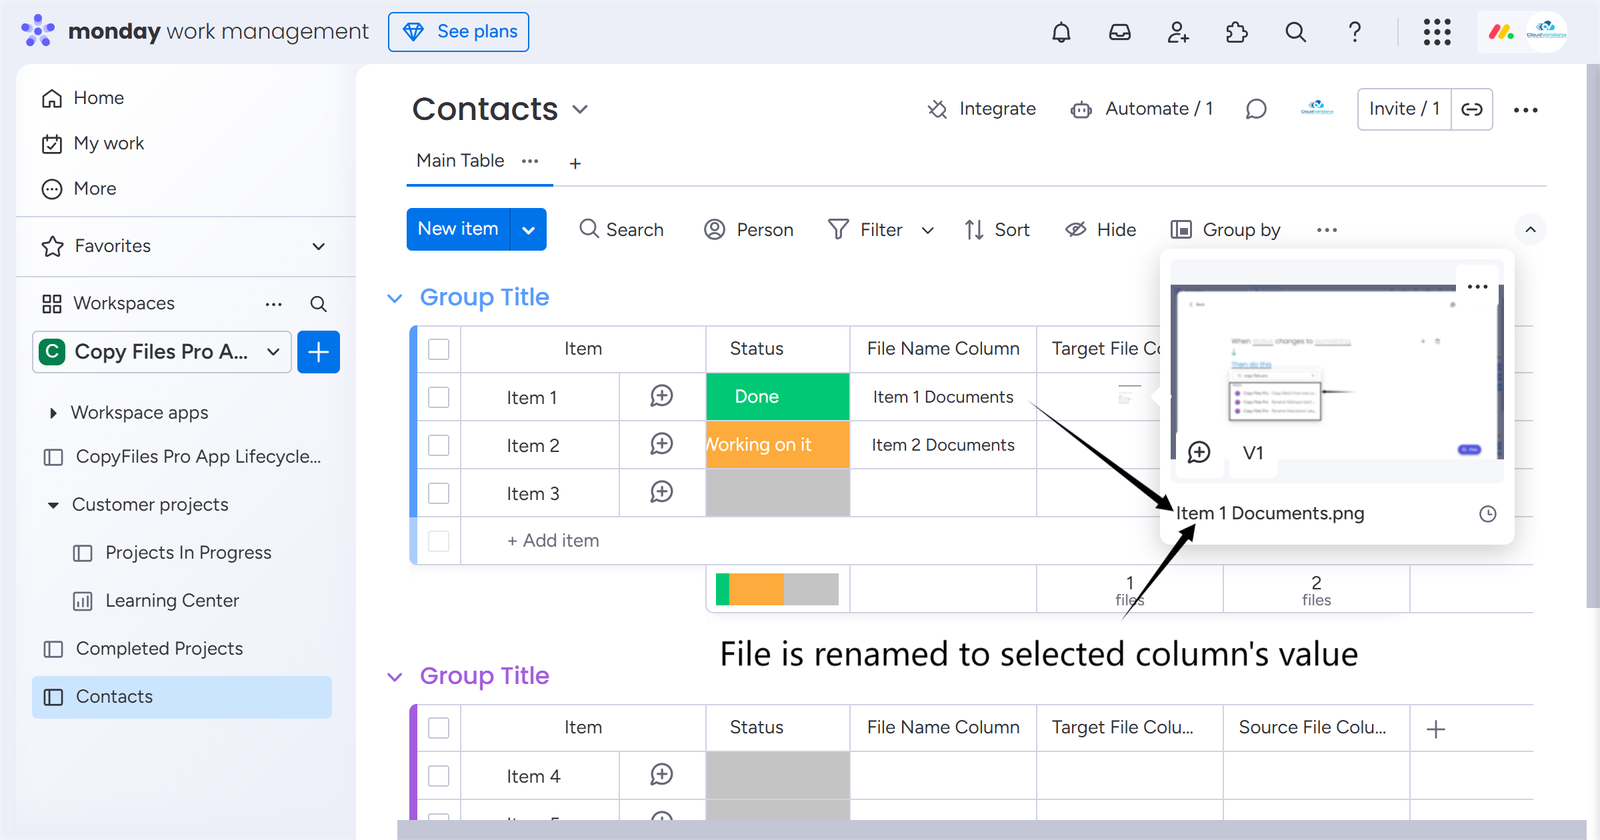
Task: Click the invite members icon in top bar
Action: point(1178,32)
